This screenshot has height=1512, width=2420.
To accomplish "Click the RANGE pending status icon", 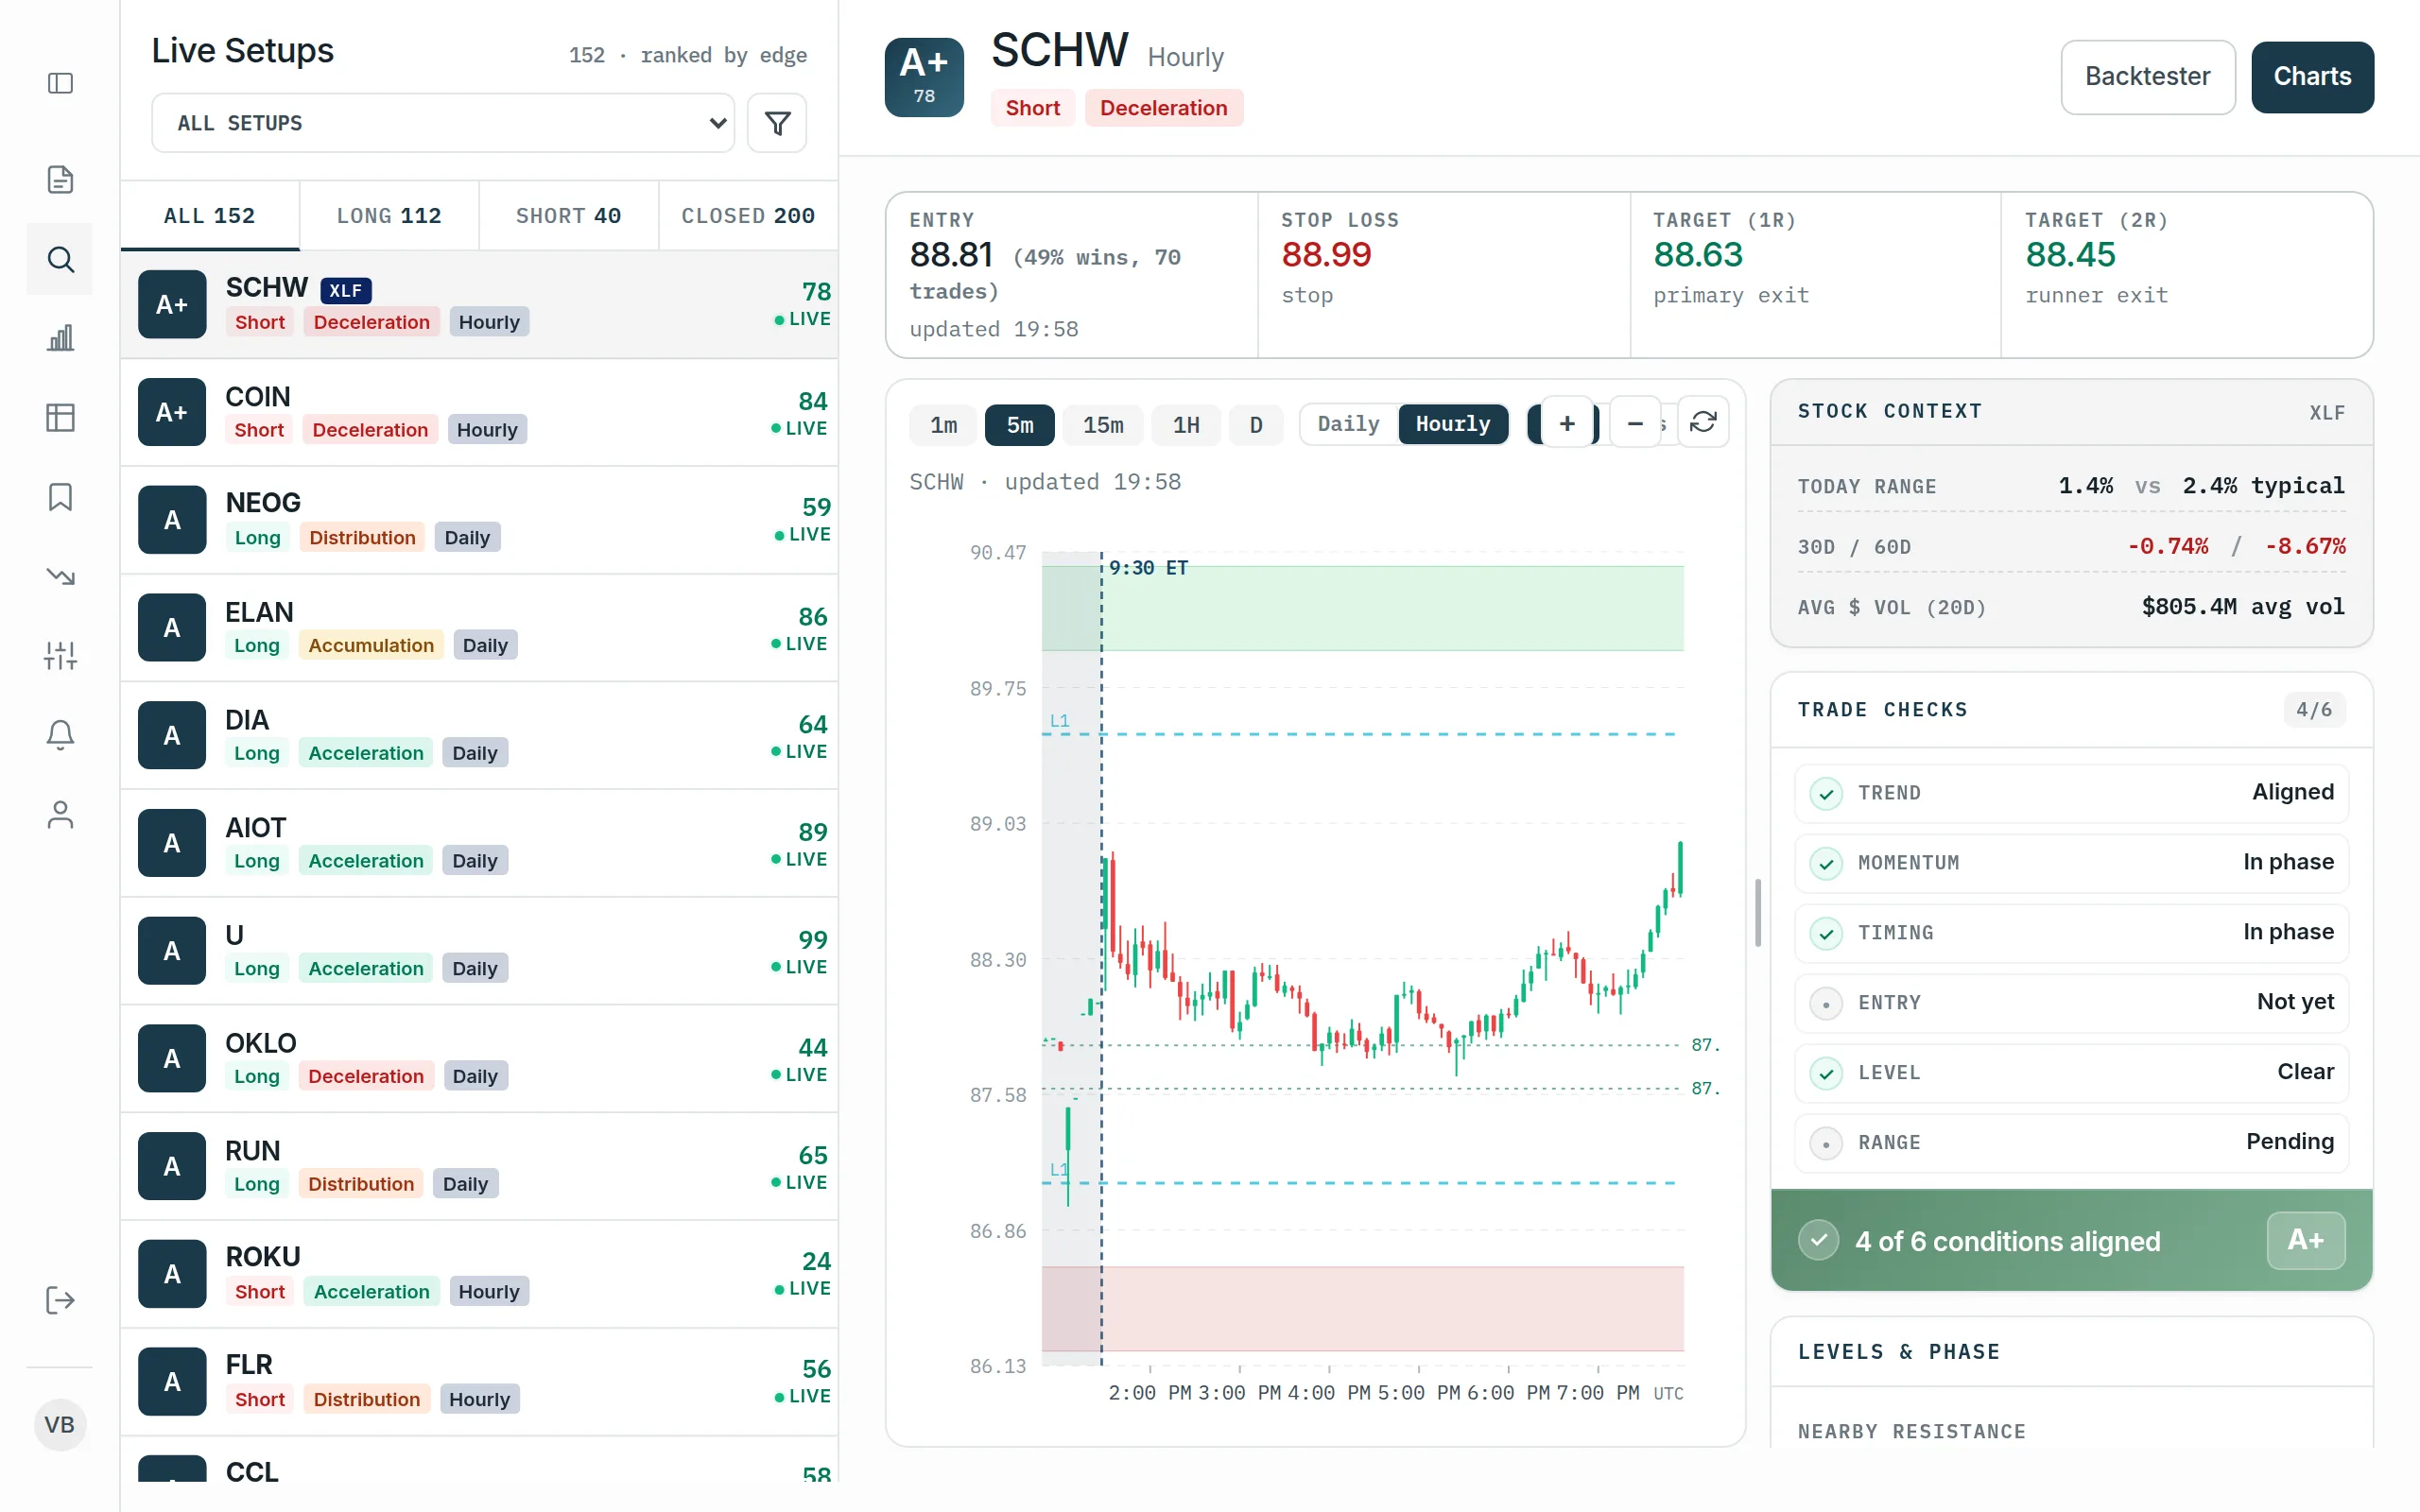I will pos(1826,1143).
